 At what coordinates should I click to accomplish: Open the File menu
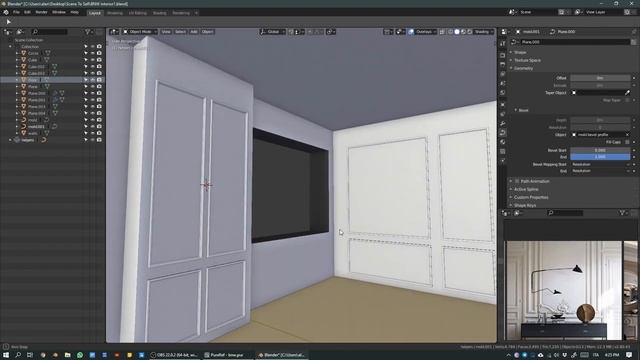pyautogui.click(x=16, y=12)
